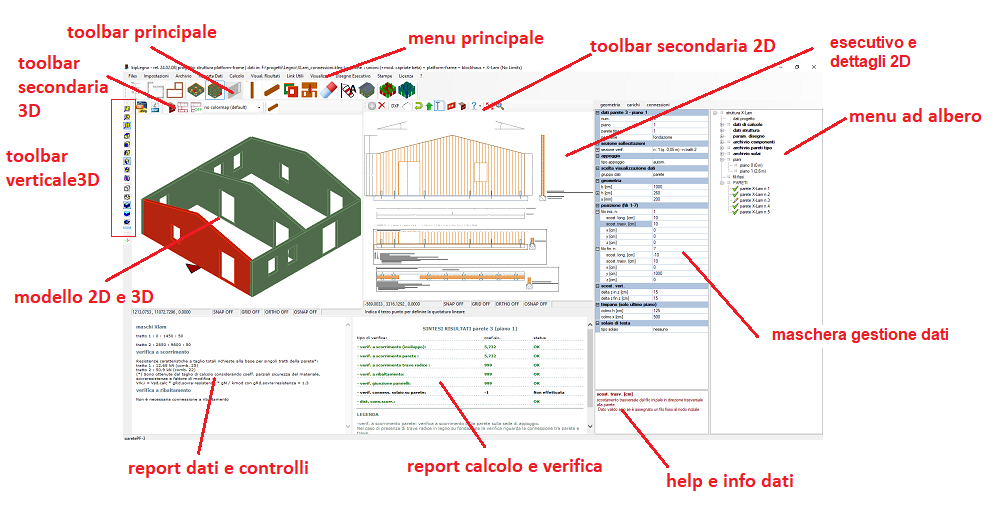Viewport: 998px width, 527px height.
Task: Click the green curved arrow redo icon
Action: coord(418,105)
